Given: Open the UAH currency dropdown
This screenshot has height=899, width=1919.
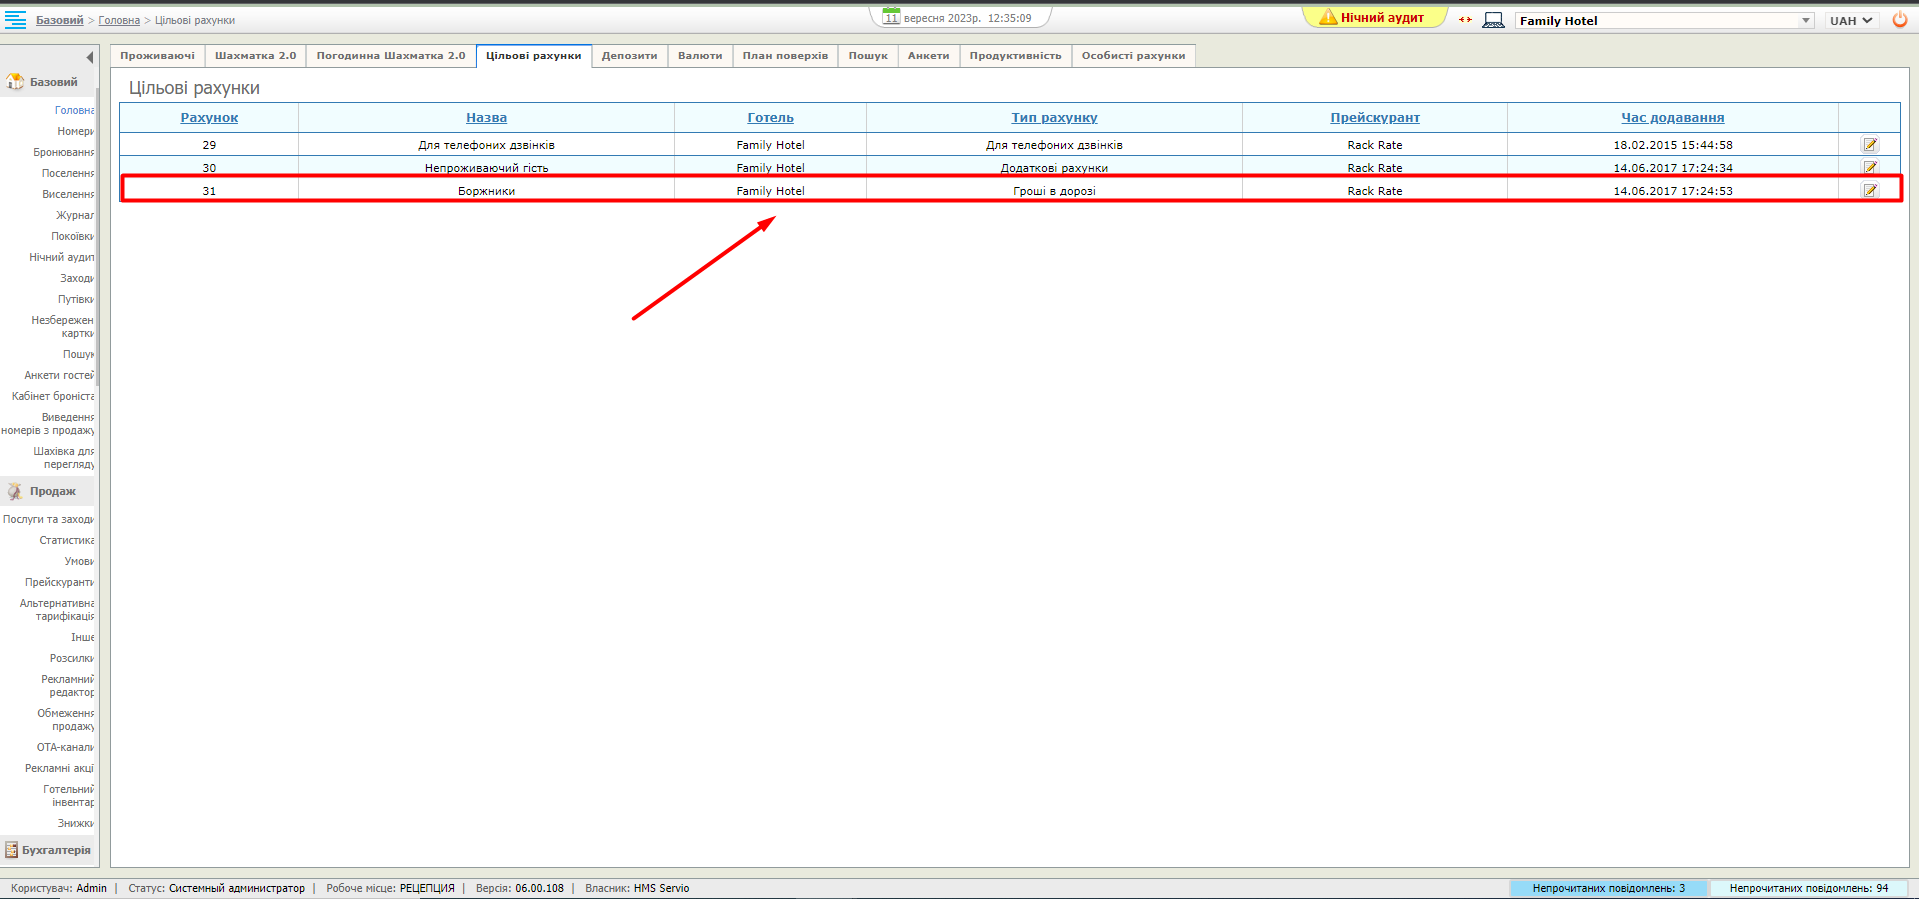Looking at the screenshot, I should click(x=1851, y=21).
